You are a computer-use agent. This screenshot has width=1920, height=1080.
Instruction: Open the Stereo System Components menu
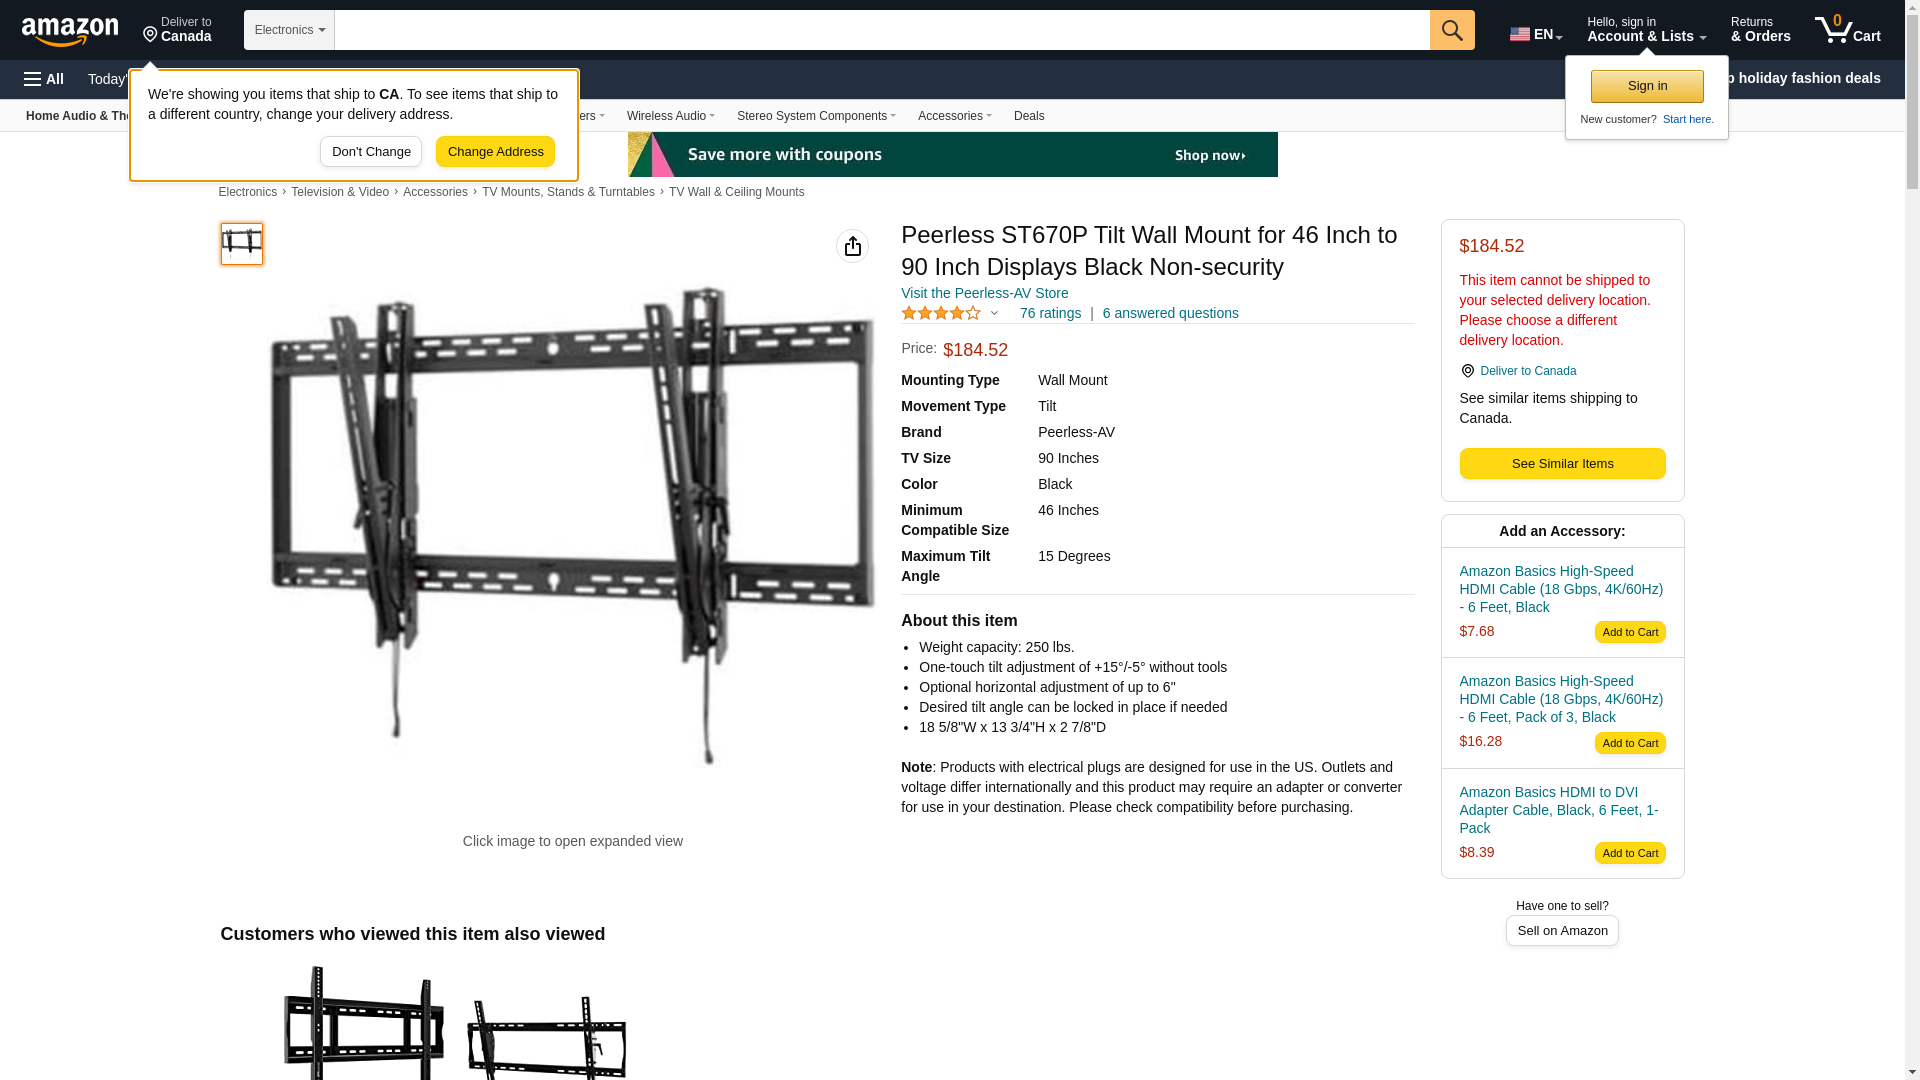[816, 116]
